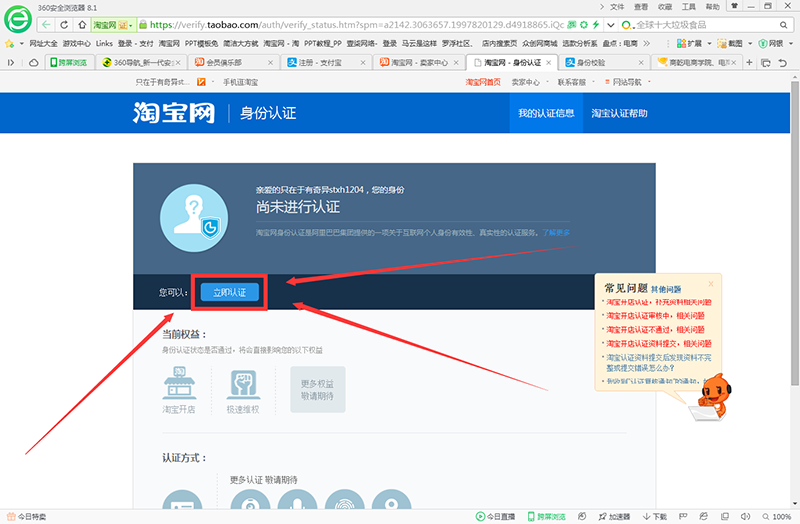Open the 加速器 accelerator in status bar
This screenshot has width=800, height=524.
[614, 516]
